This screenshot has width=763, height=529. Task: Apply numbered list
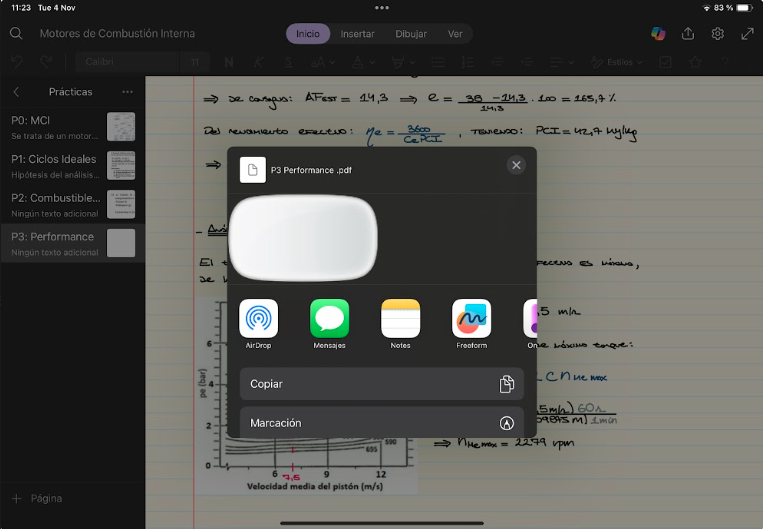click(468, 62)
